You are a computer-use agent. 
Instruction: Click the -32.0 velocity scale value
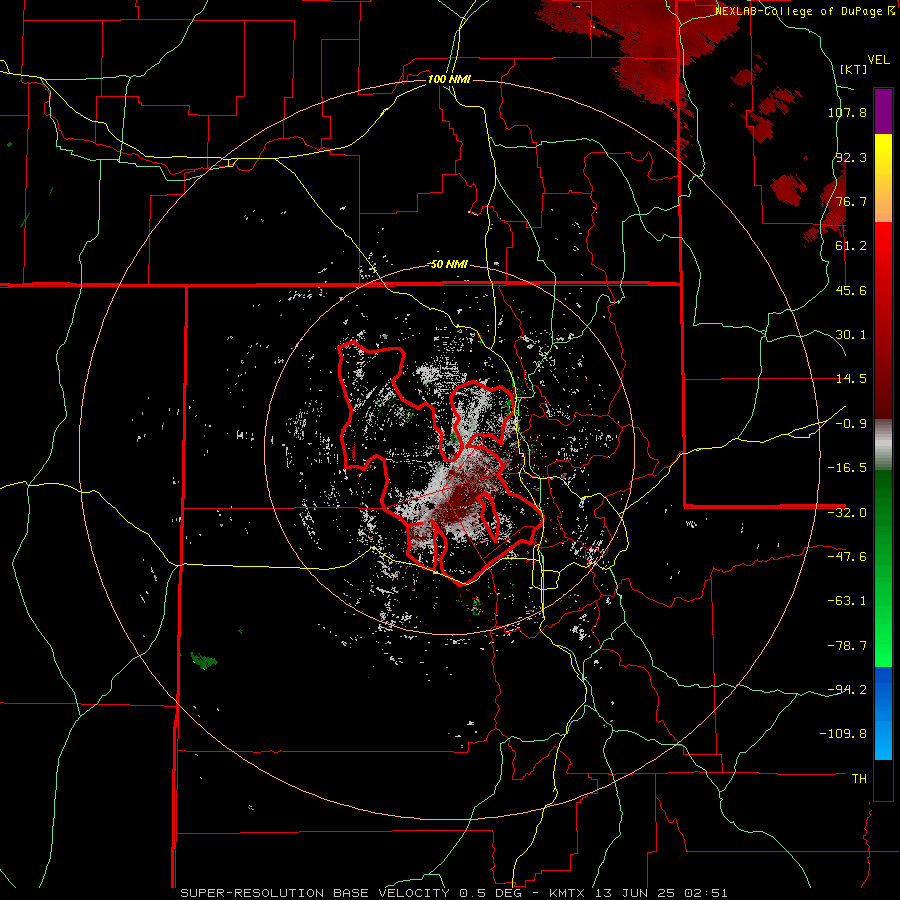(x=847, y=513)
